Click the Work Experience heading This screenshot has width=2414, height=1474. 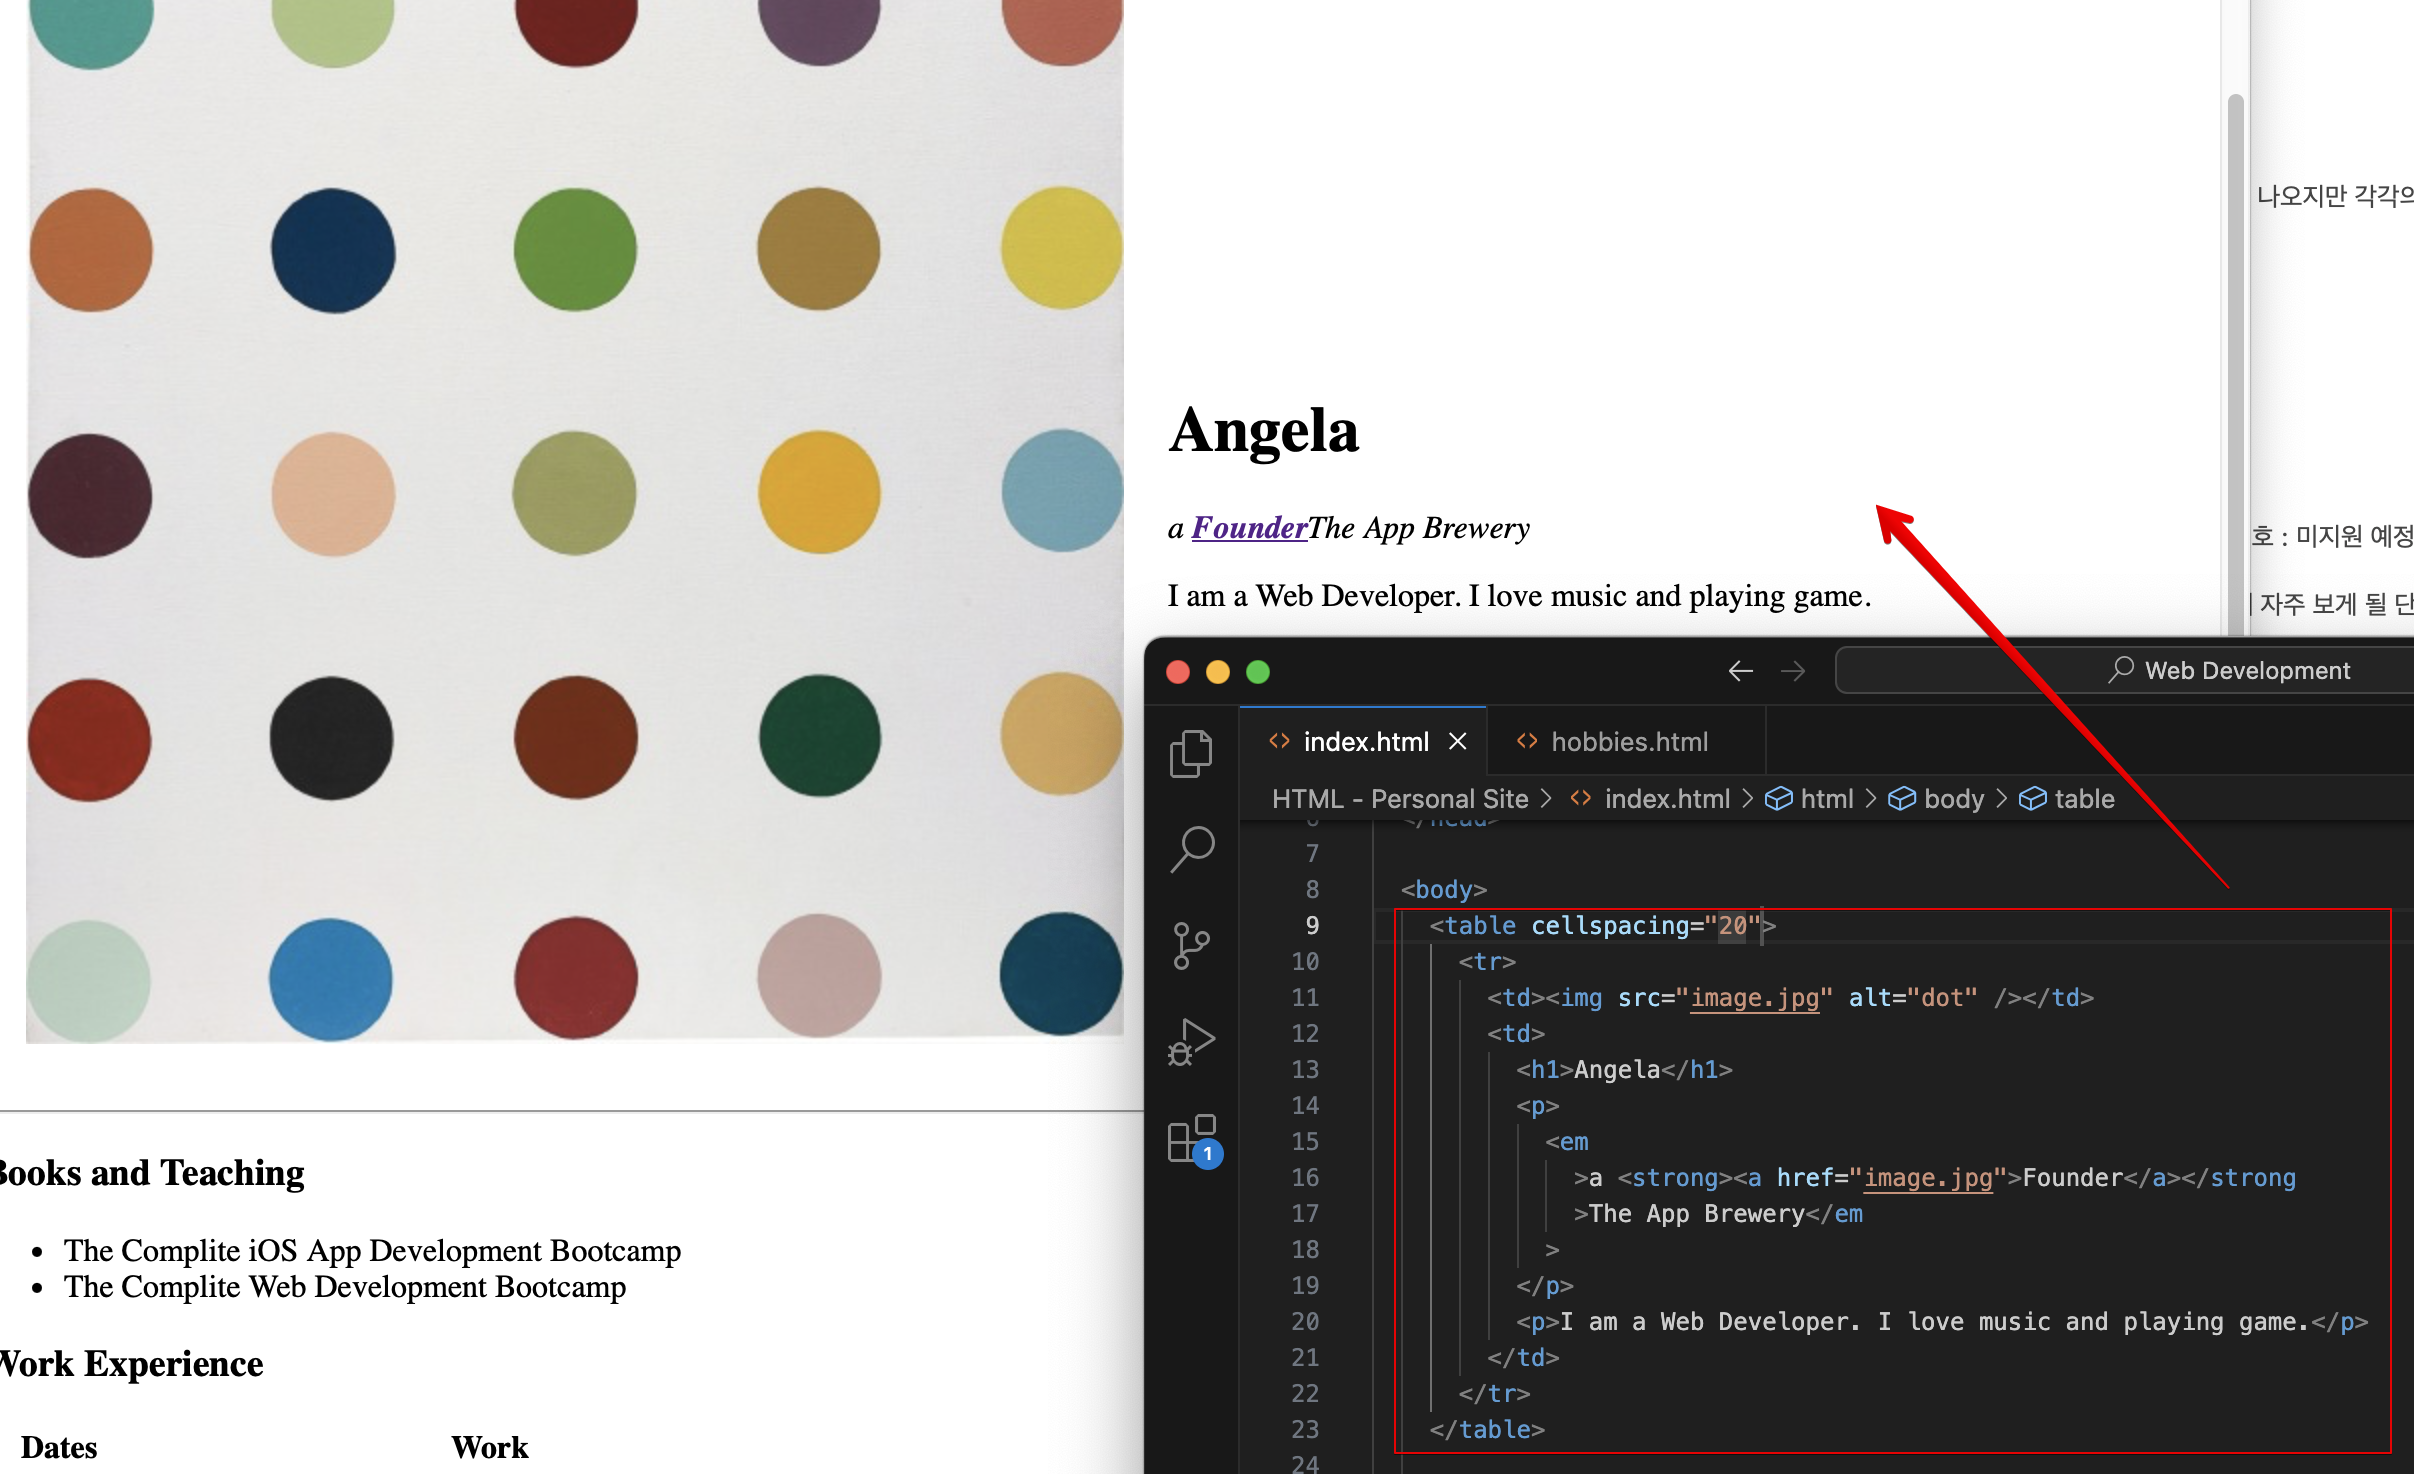pos(130,1363)
